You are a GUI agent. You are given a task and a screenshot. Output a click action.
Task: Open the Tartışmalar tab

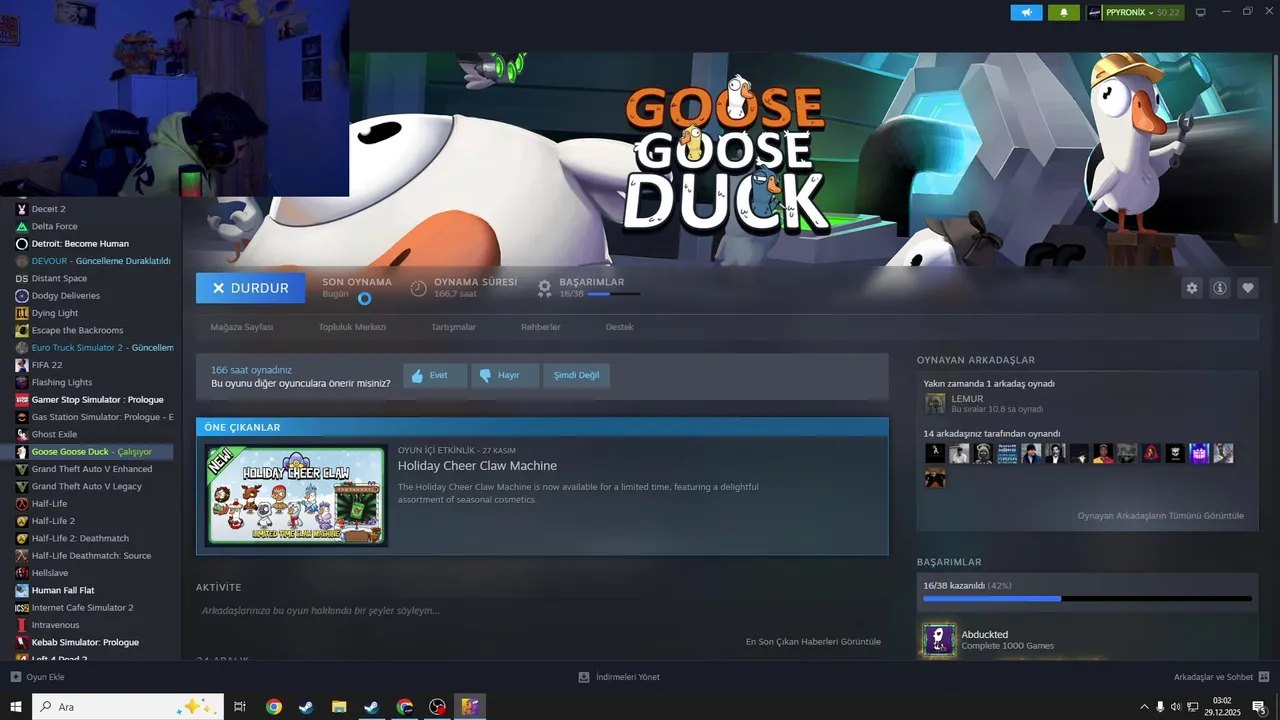coord(453,327)
